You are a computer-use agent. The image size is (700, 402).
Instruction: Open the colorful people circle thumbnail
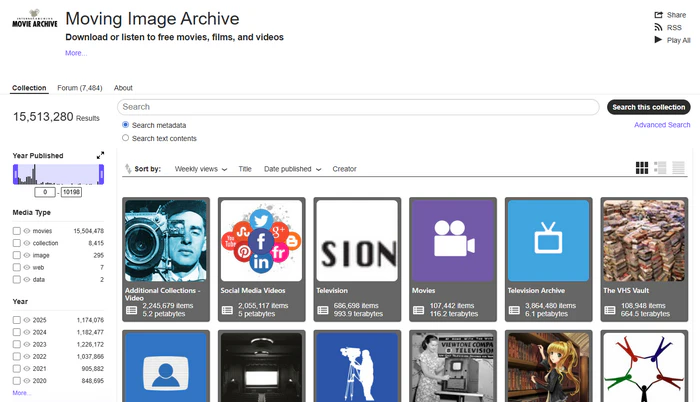pos(644,367)
